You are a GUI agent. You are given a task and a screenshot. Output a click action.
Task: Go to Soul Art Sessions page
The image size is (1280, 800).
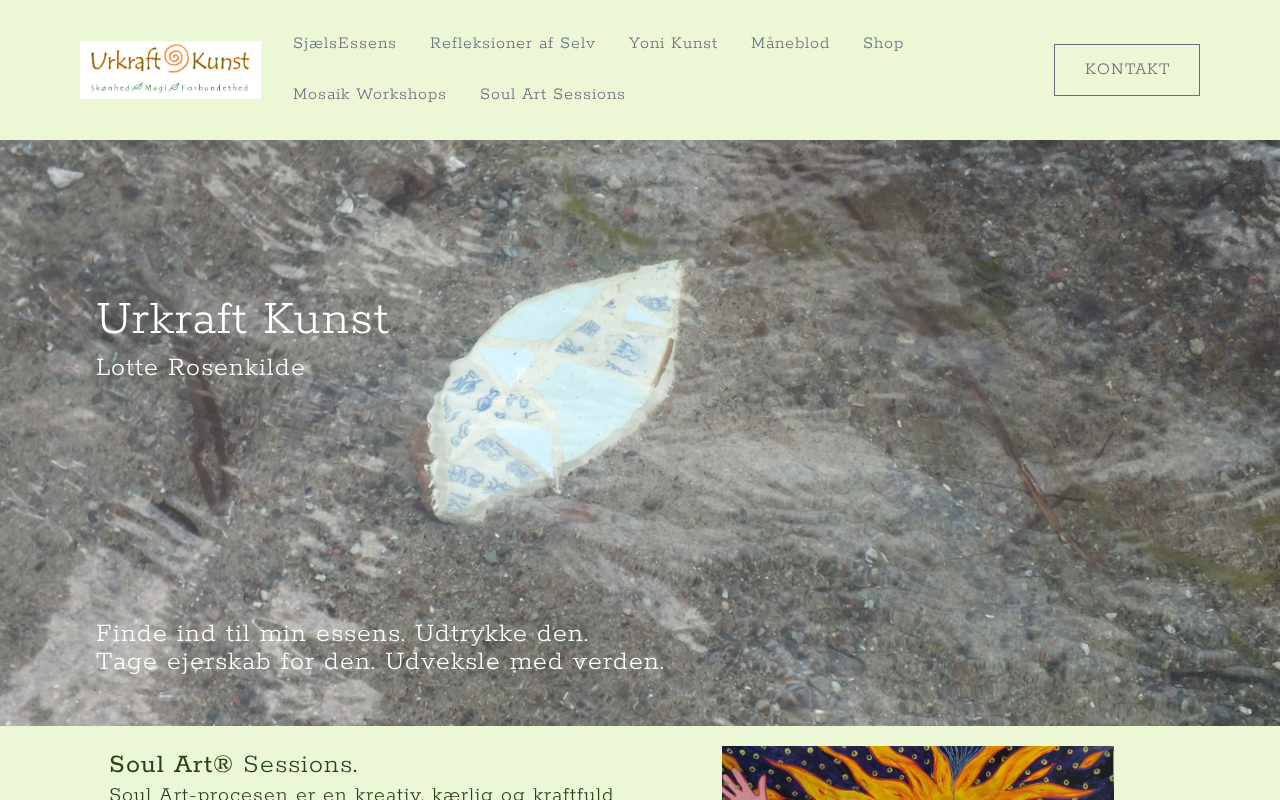point(553,95)
